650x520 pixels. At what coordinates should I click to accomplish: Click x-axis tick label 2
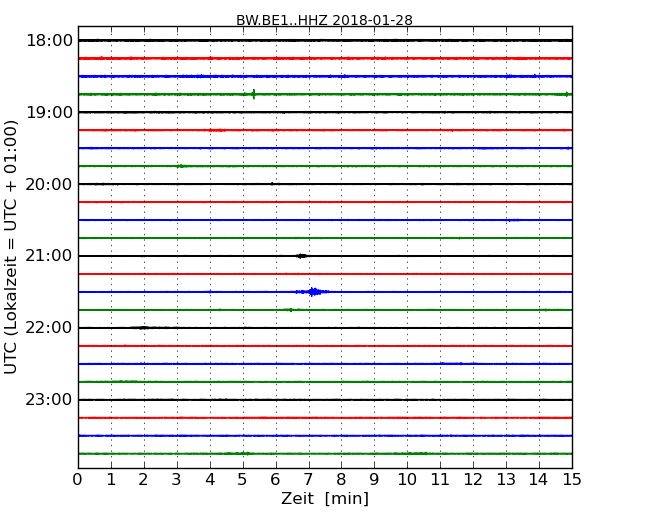tap(144, 480)
